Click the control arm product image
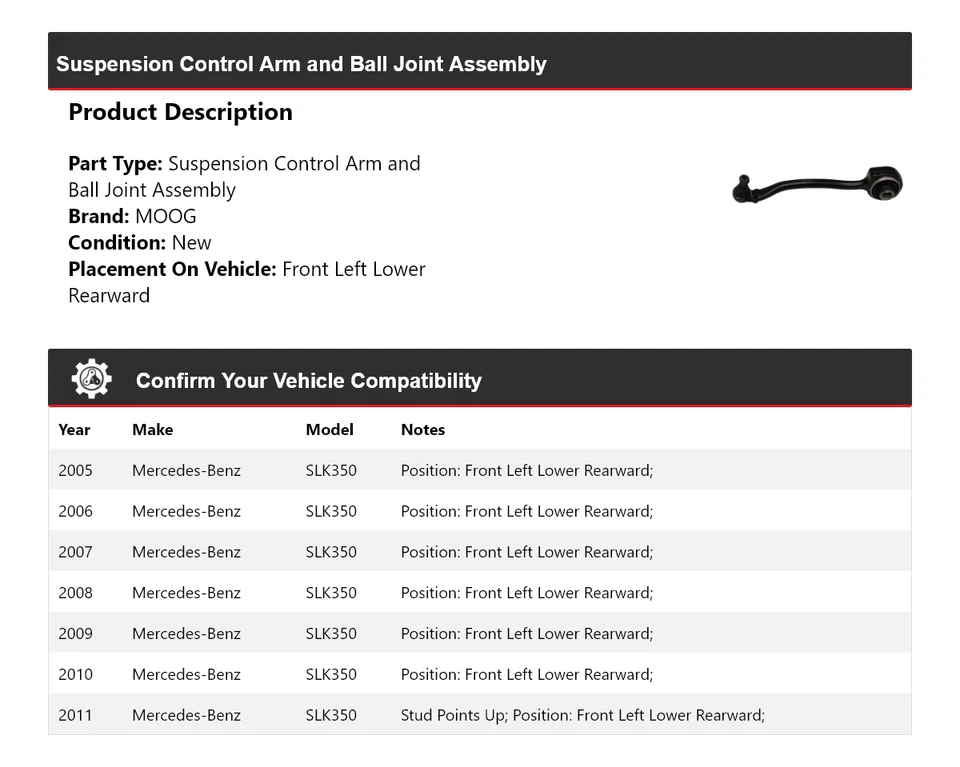960x767 pixels. (x=817, y=186)
